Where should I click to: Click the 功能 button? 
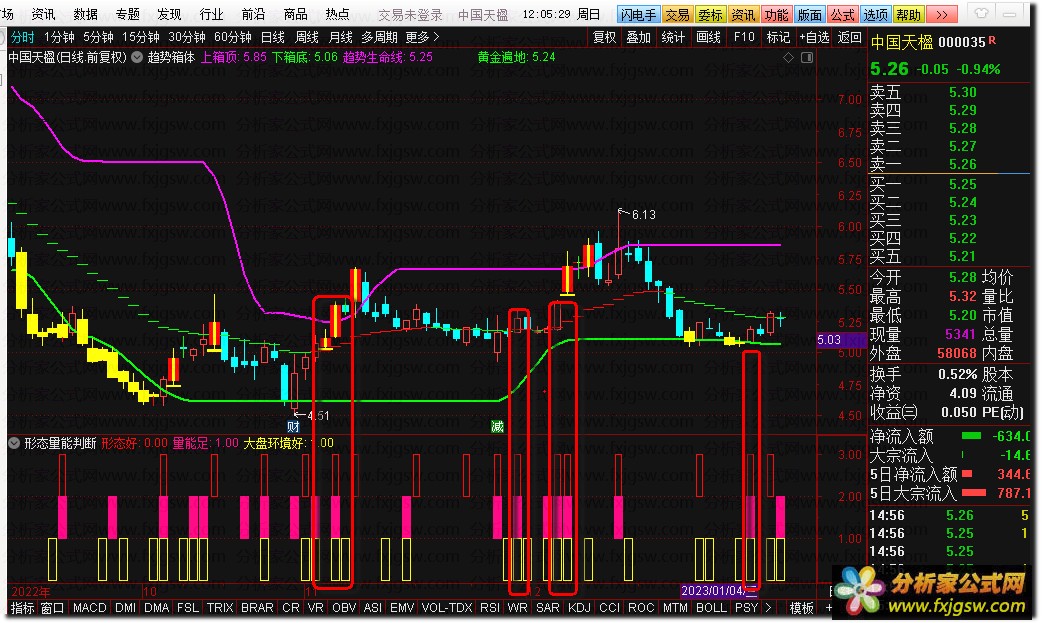click(776, 15)
